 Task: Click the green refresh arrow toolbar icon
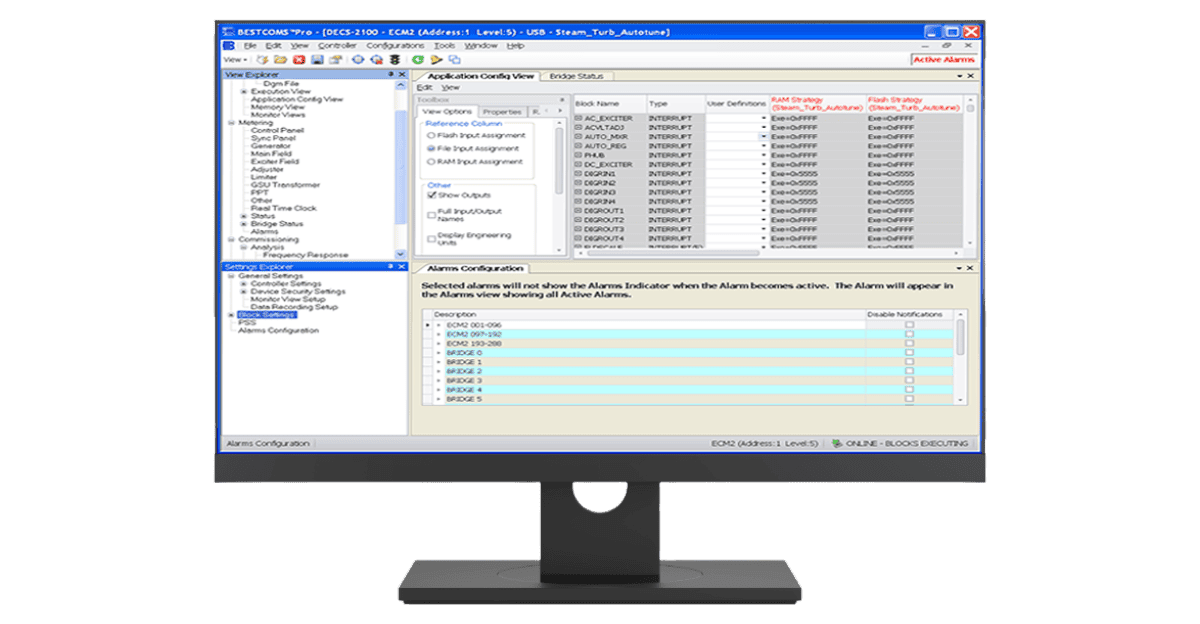(417, 60)
